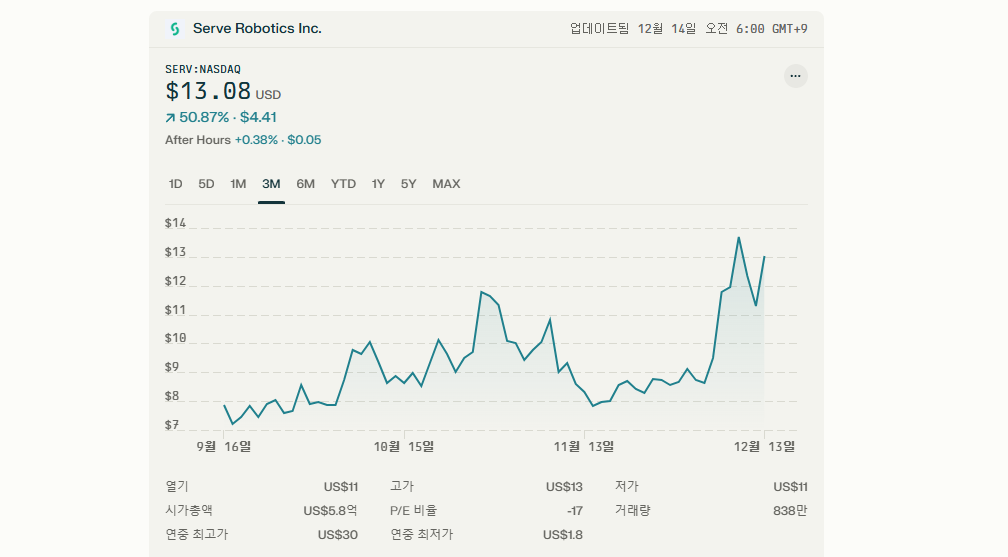This screenshot has width=1008, height=557.
Task: Show the YTD chart range
Action: point(343,184)
